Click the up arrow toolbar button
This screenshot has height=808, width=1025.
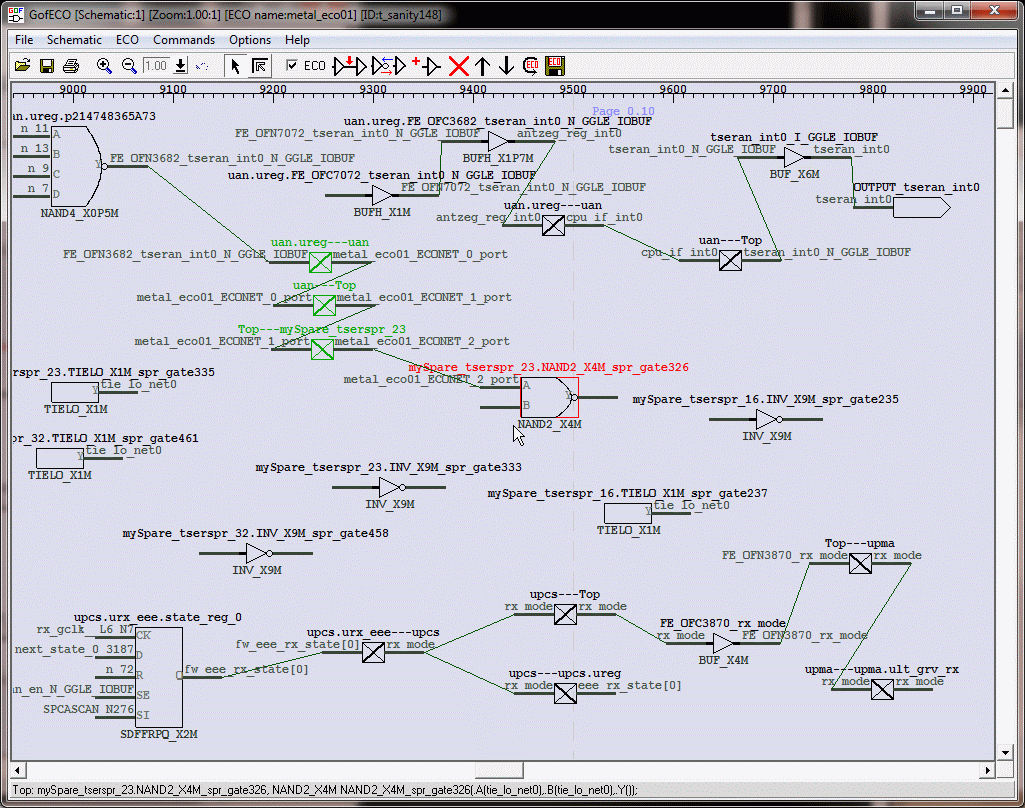point(482,66)
